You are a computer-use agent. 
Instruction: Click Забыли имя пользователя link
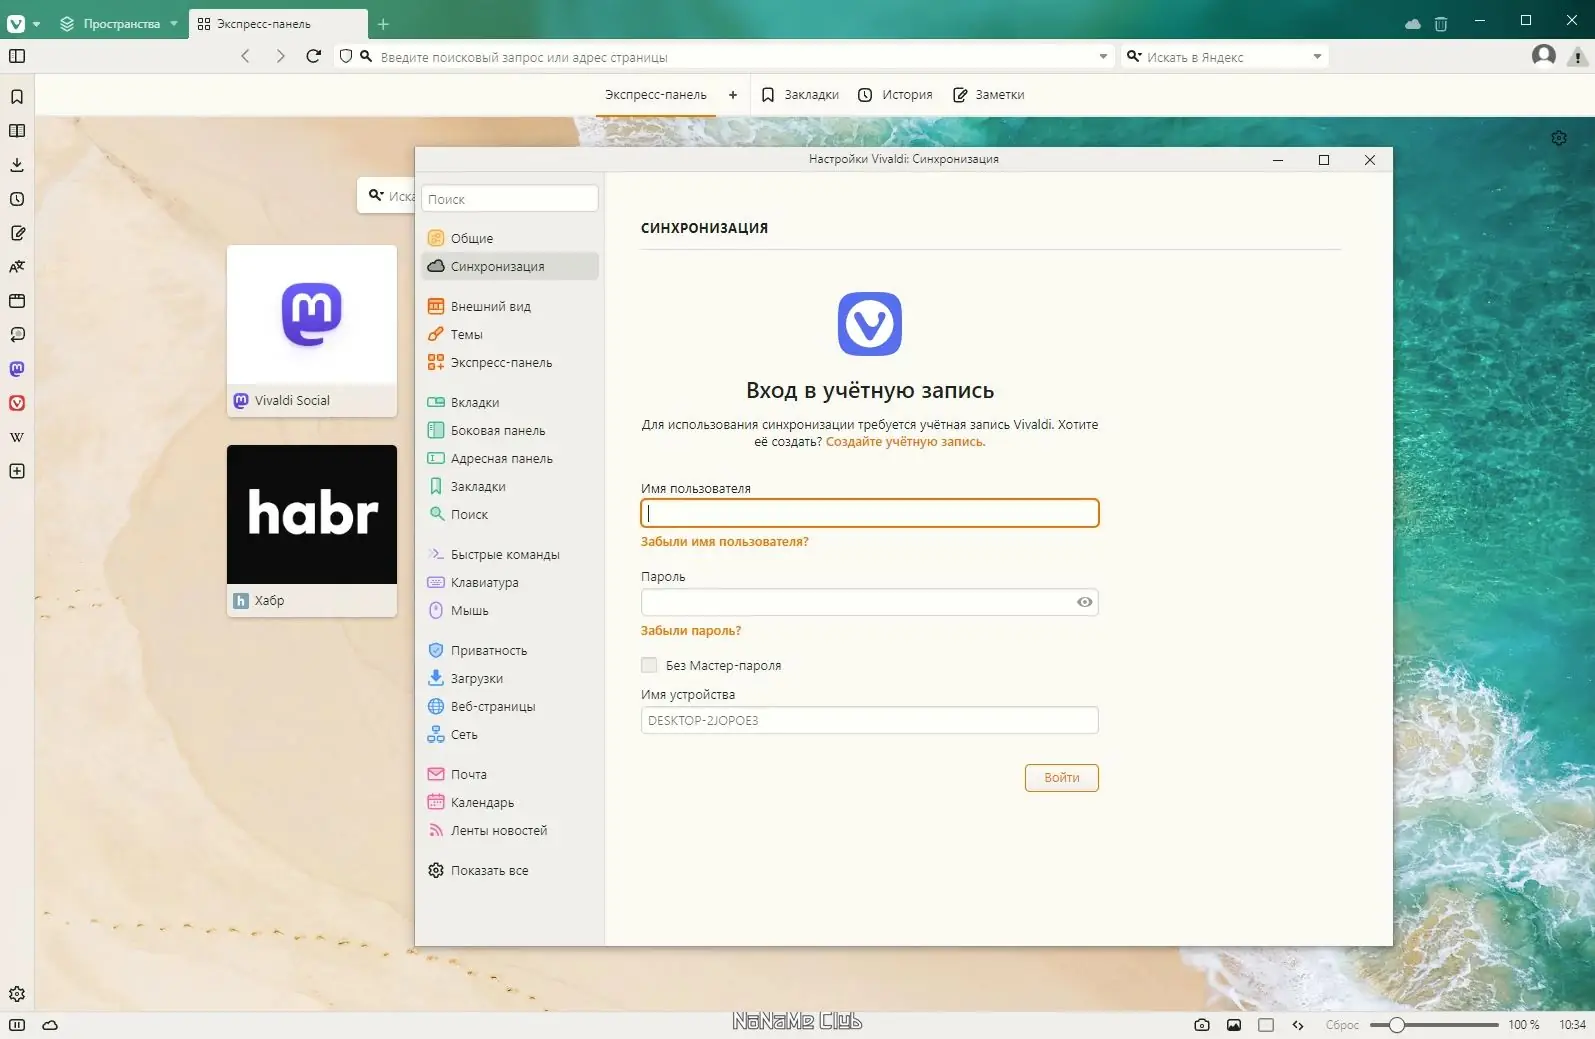tap(725, 542)
